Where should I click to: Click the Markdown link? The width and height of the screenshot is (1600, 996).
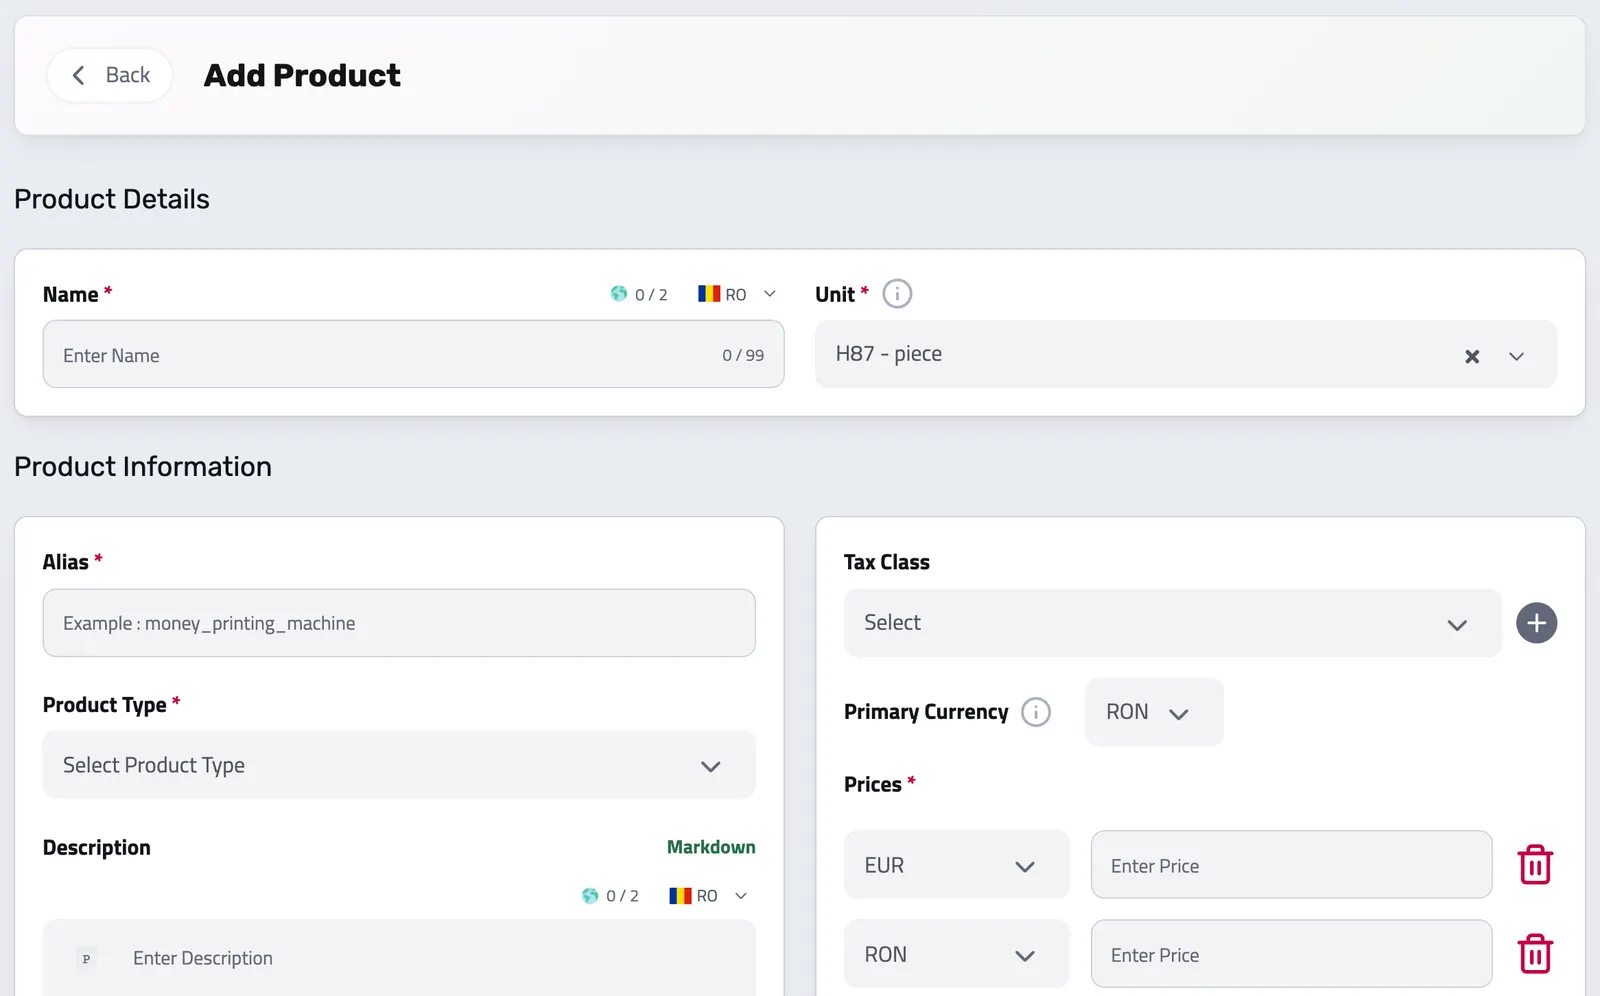point(711,847)
